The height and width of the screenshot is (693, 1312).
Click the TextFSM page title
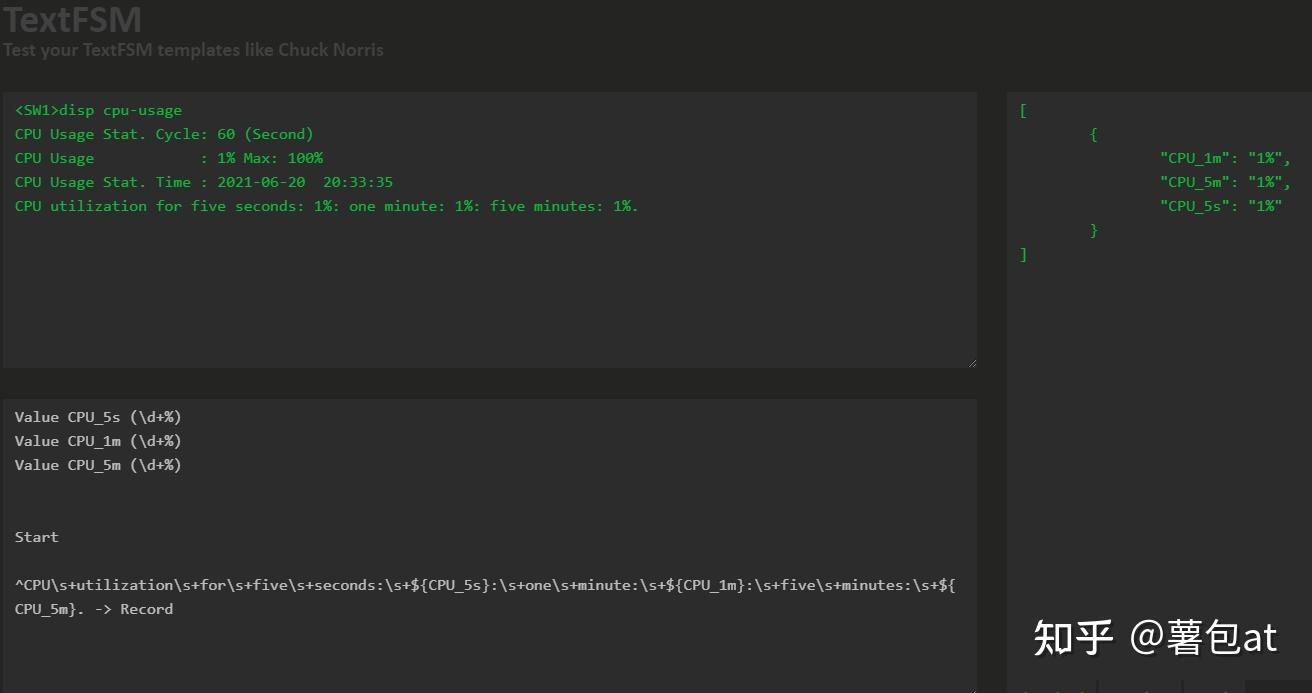(x=72, y=19)
